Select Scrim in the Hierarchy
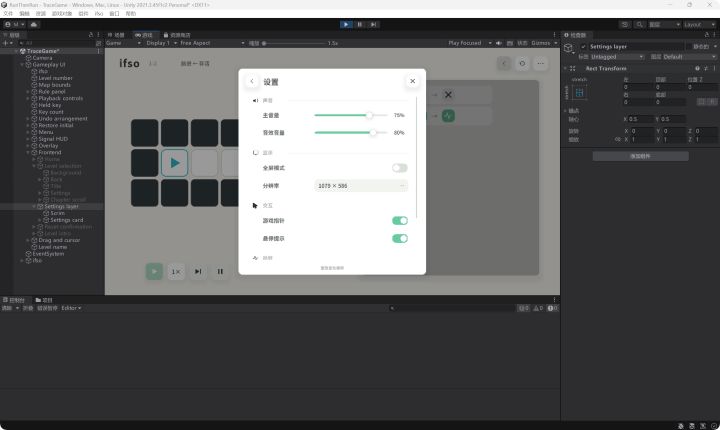Image resolution: width=720 pixels, height=430 pixels. pos(57,213)
